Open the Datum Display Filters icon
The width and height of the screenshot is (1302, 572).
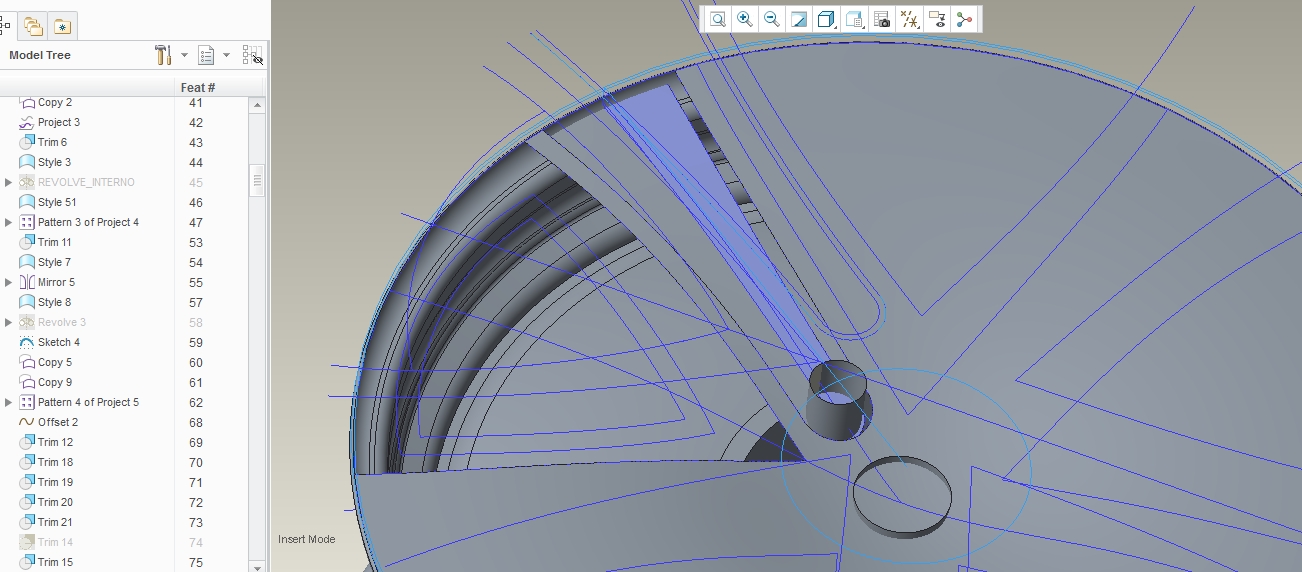(909, 19)
